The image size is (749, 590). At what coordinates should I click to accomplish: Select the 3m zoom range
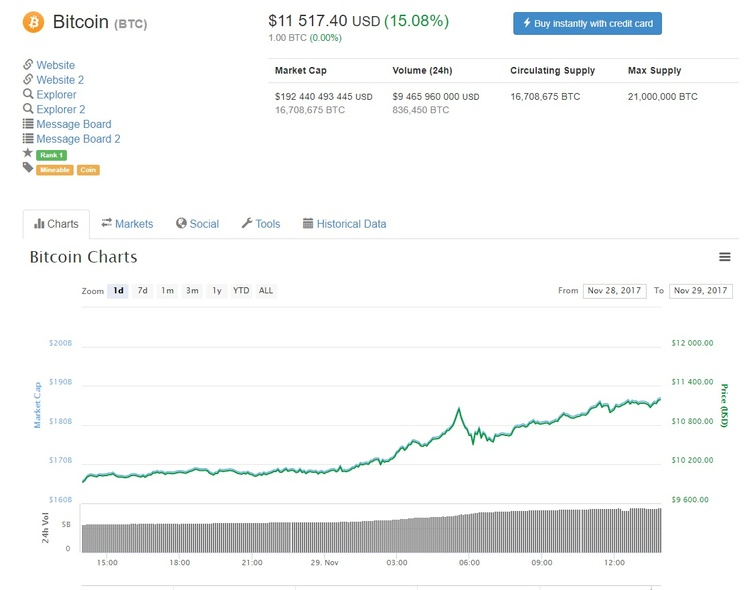pyautogui.click(x=192, y=290)
